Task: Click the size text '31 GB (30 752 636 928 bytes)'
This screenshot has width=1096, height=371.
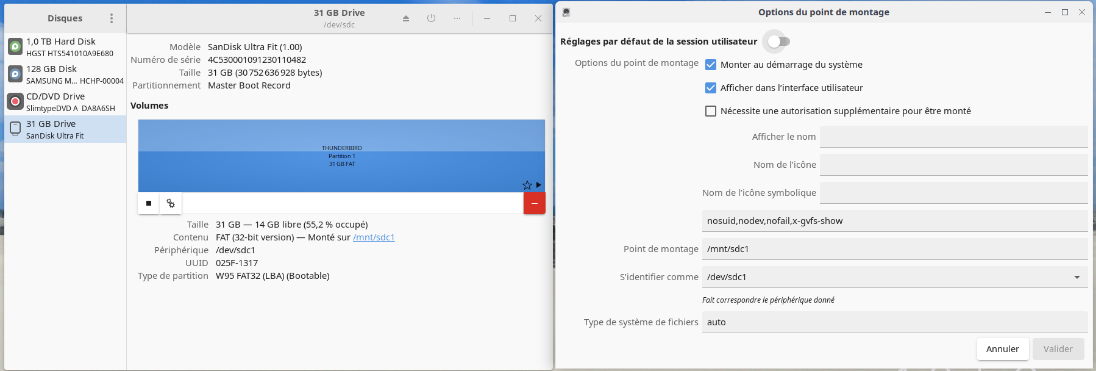Action: (x=265, y=73)
